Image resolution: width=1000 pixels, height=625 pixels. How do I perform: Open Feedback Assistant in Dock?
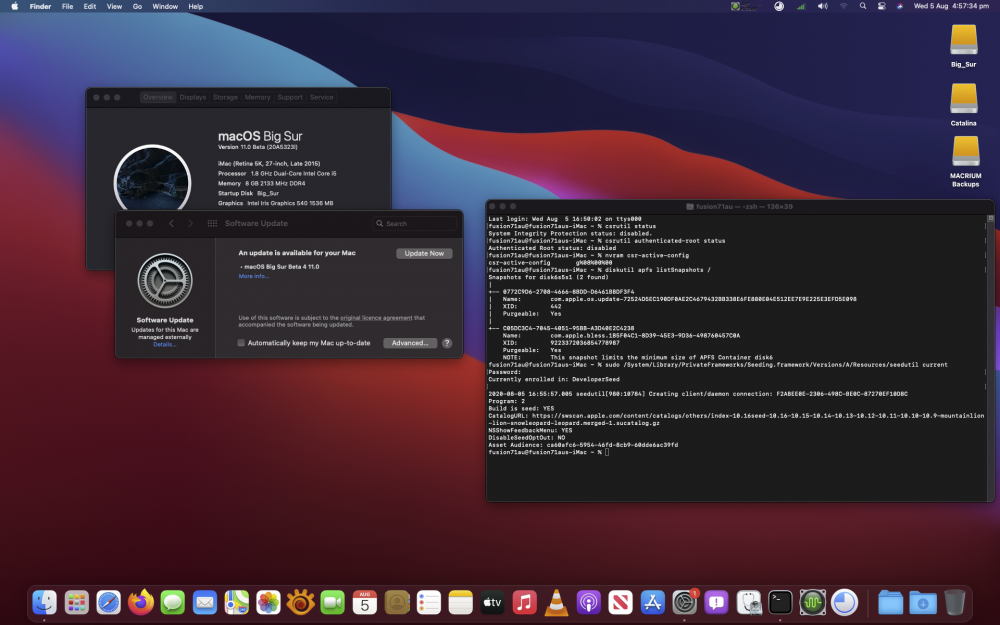[716, 602]
